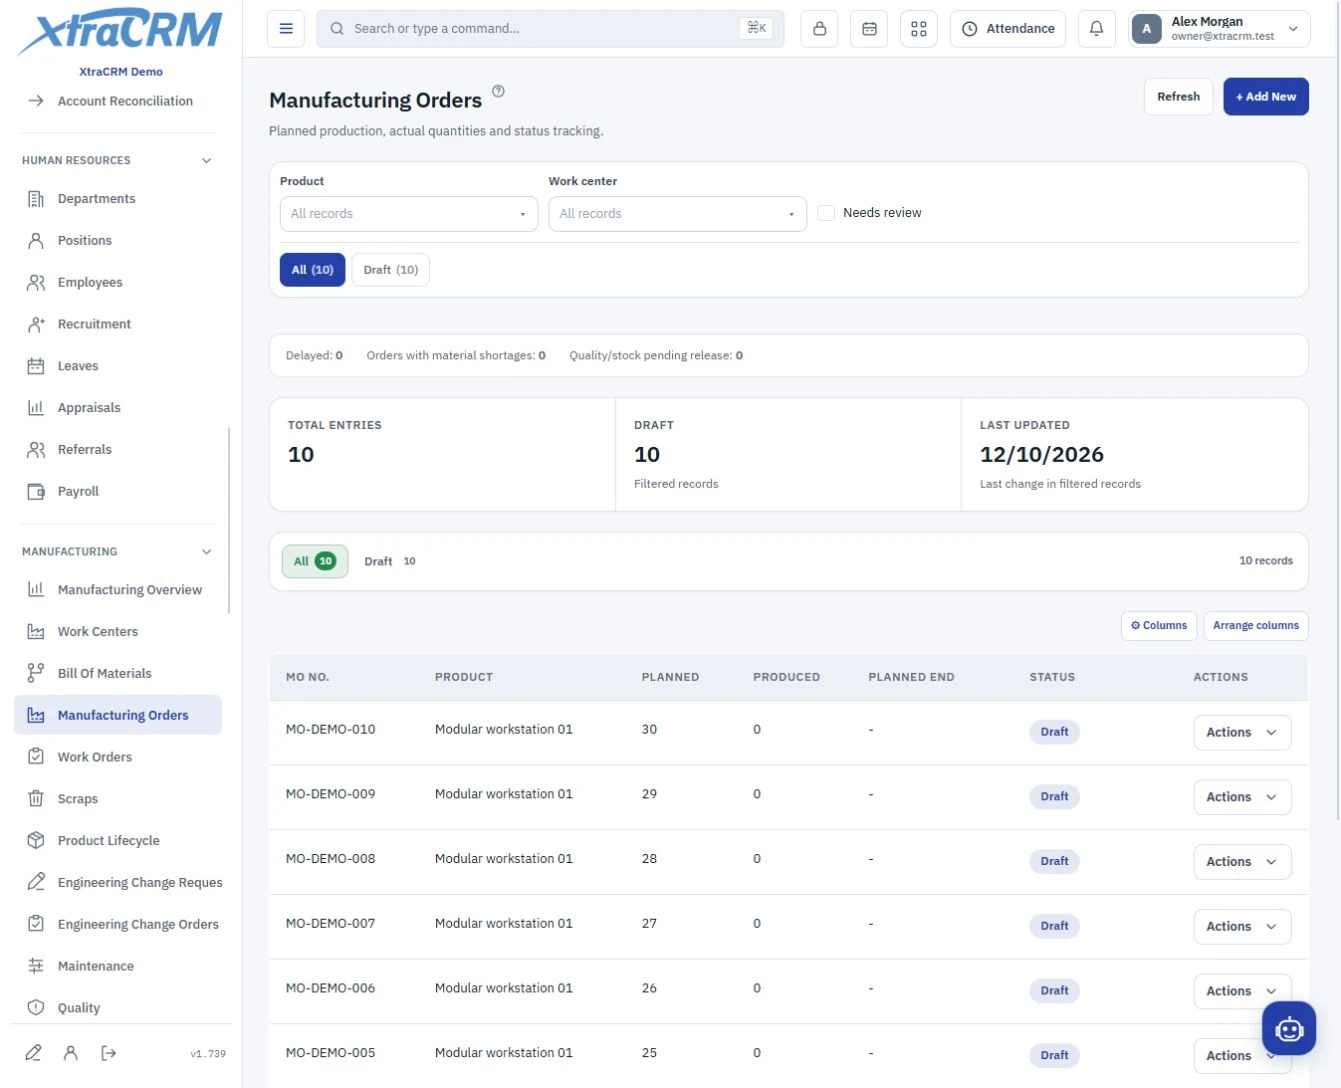This screenshot has height=1088, width=1341.
Task: Open Actions dropdown for MO-DEMO-008
Action: point(1242,861)
